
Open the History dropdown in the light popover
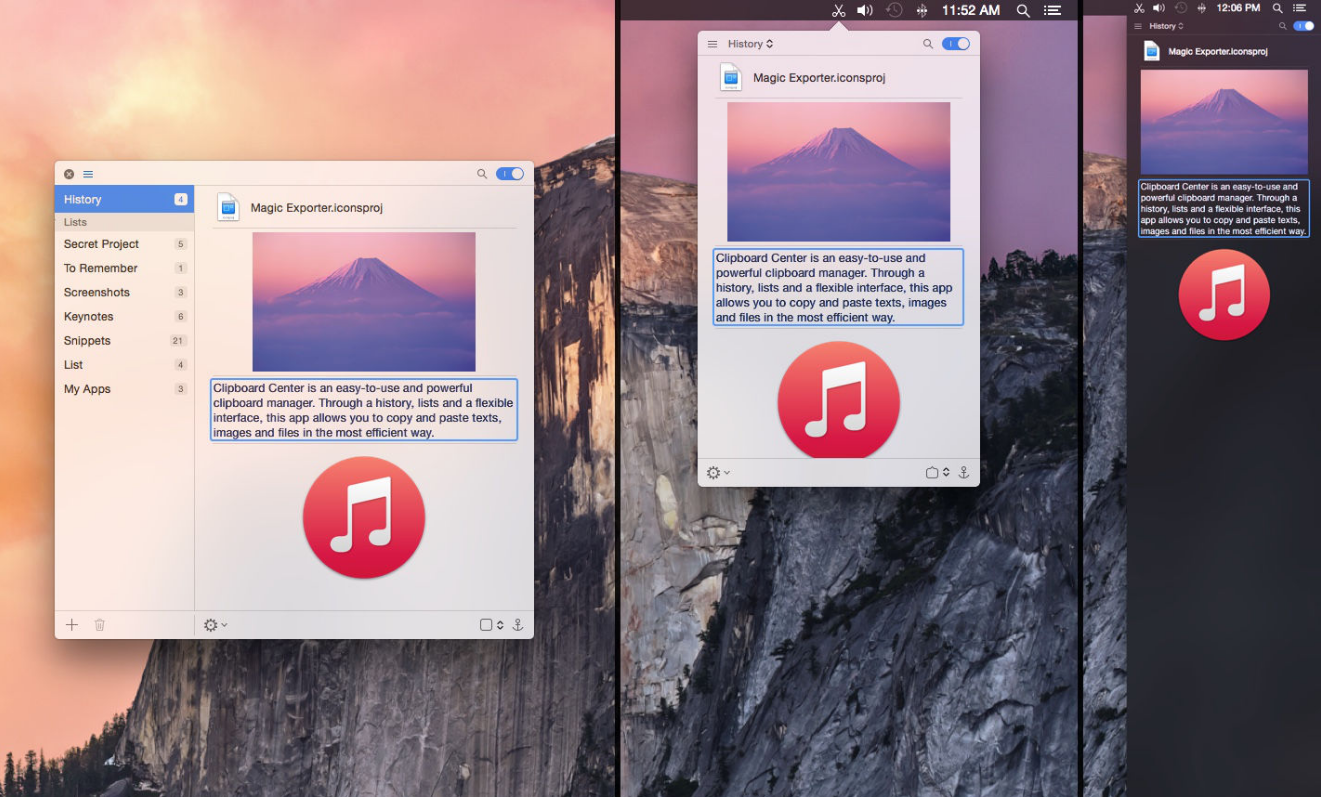pos(750,44)
